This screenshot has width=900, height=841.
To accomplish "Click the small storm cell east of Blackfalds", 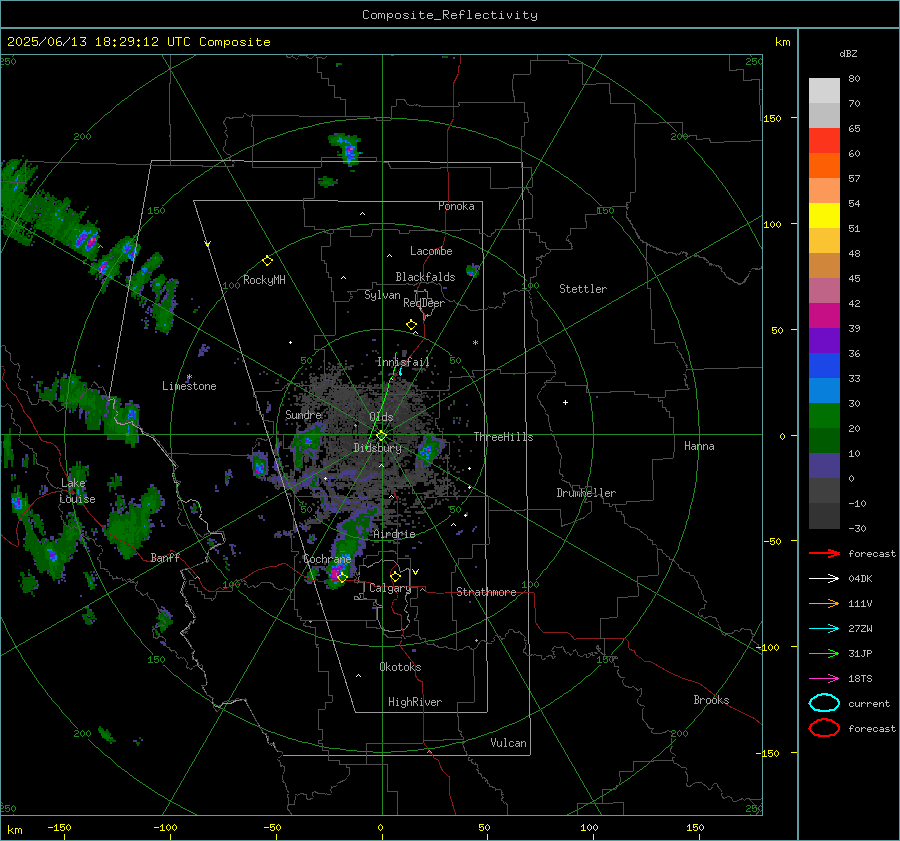I will pos(472,270).
